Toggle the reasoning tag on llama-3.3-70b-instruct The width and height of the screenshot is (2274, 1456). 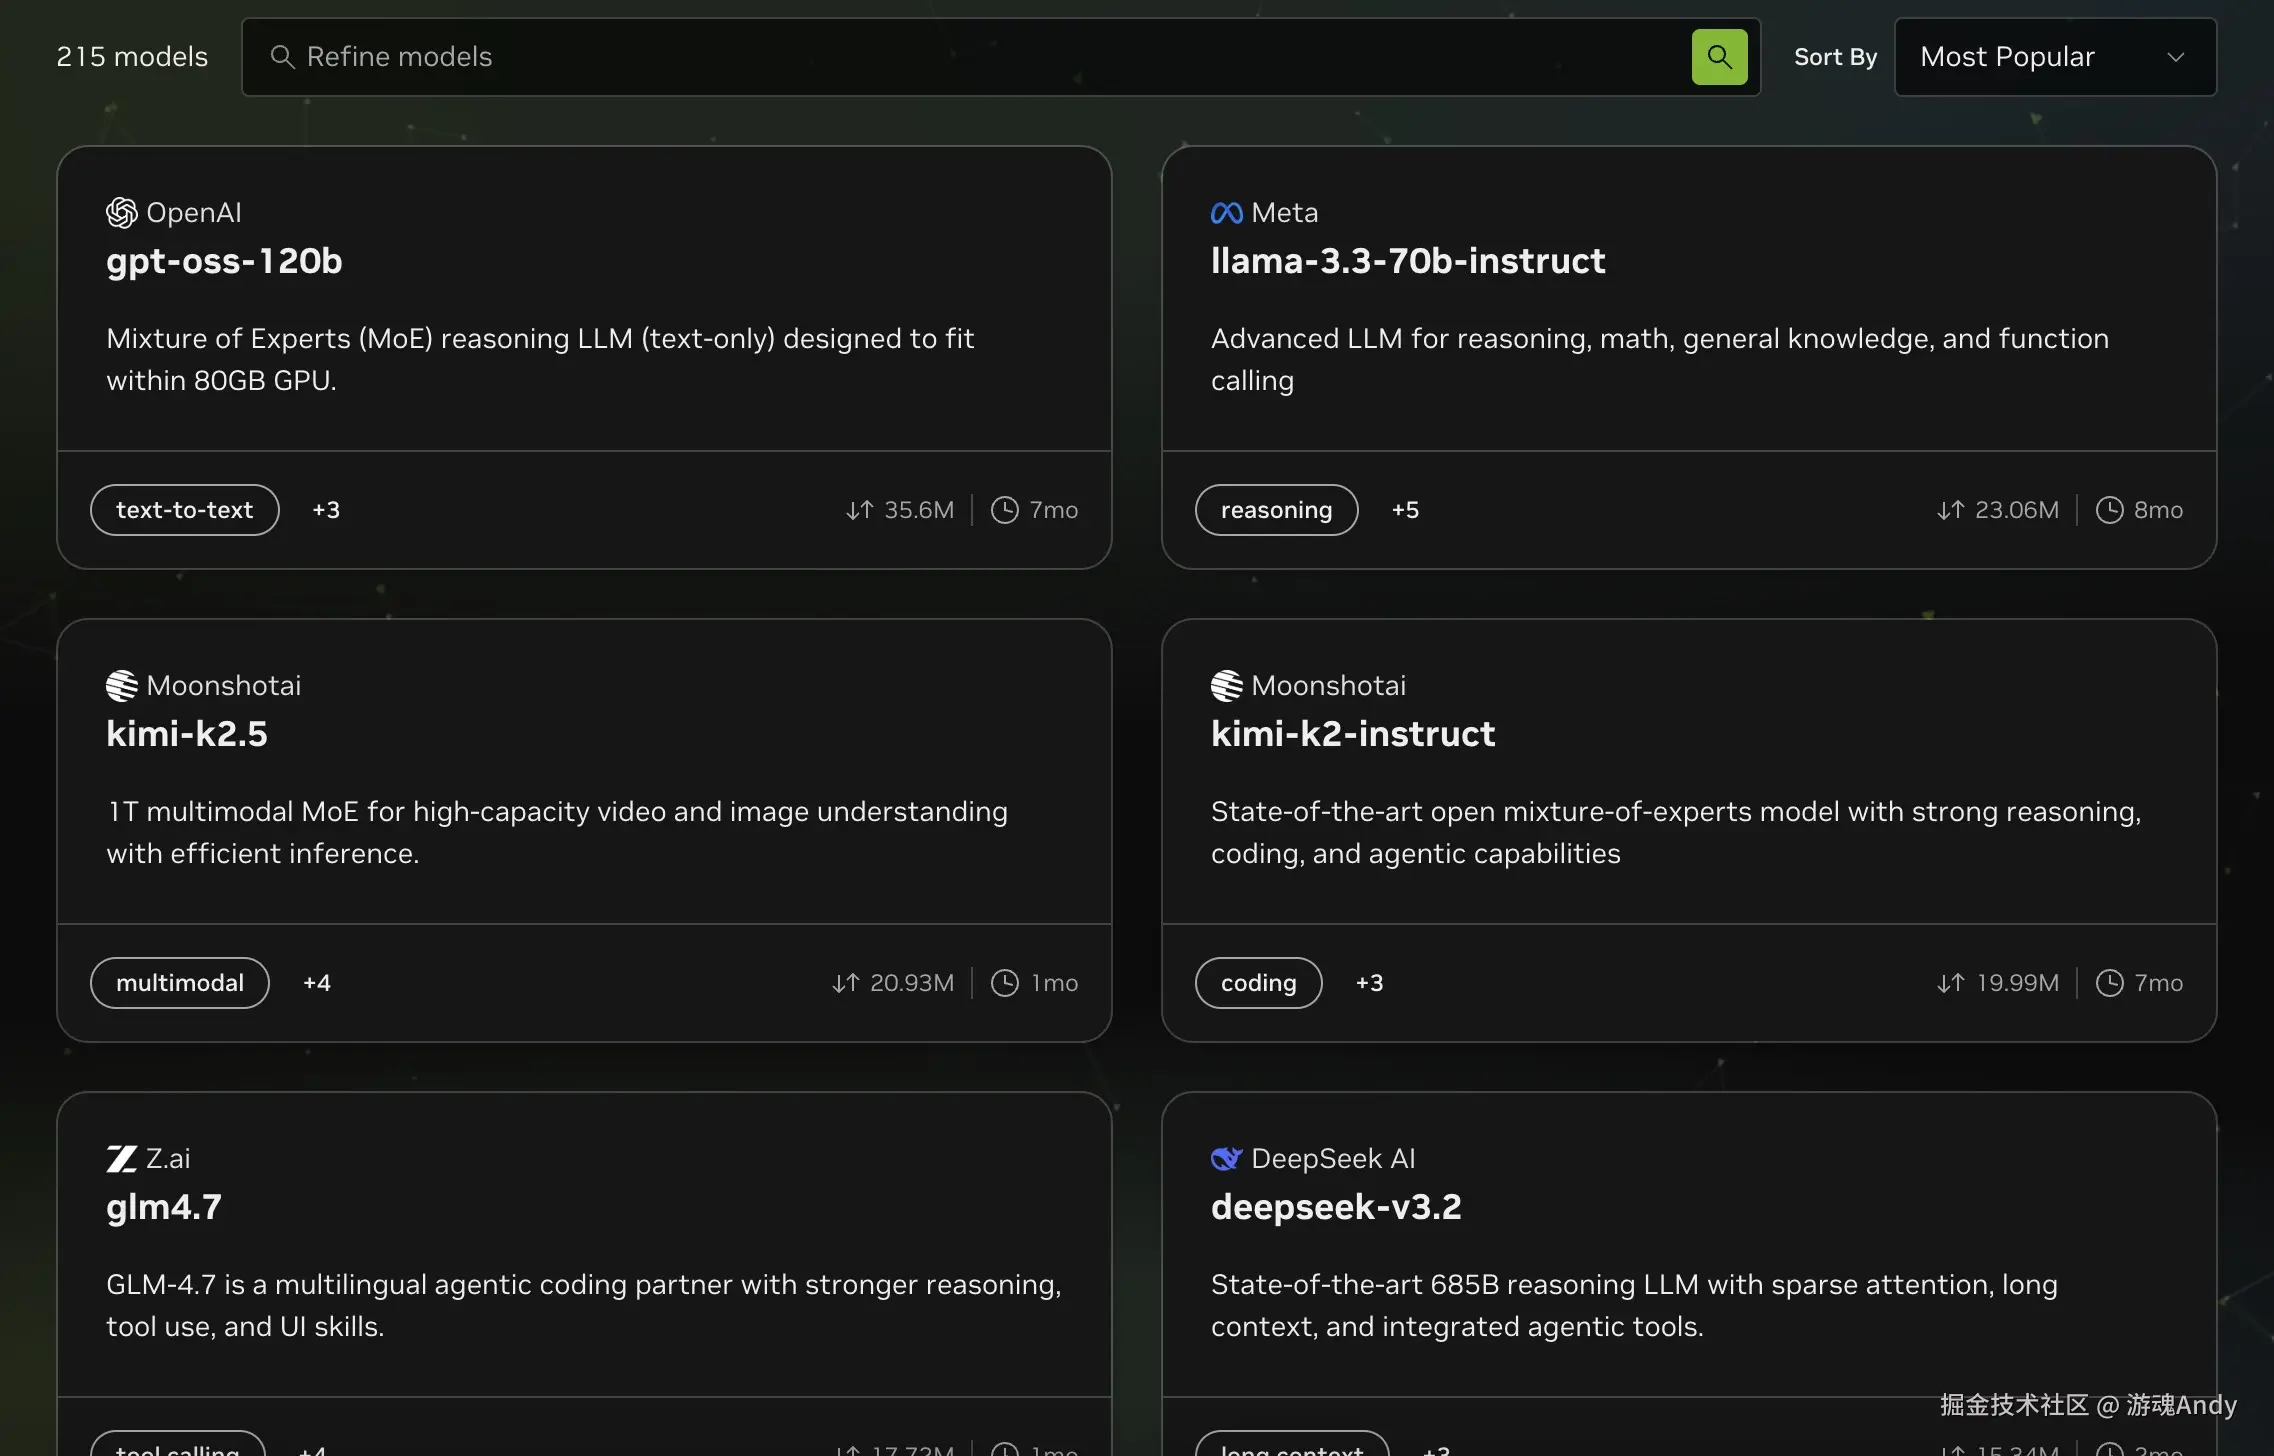pyautogui.click(x=1276, y=510)
